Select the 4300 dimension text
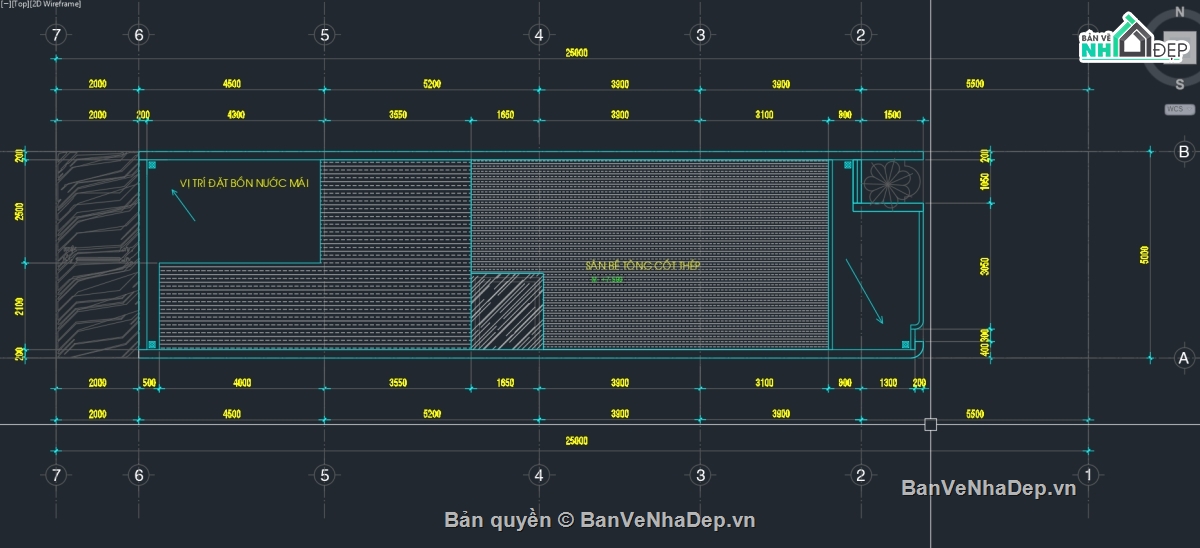Viewport: 1200px width, 548px height. point(236,115)
